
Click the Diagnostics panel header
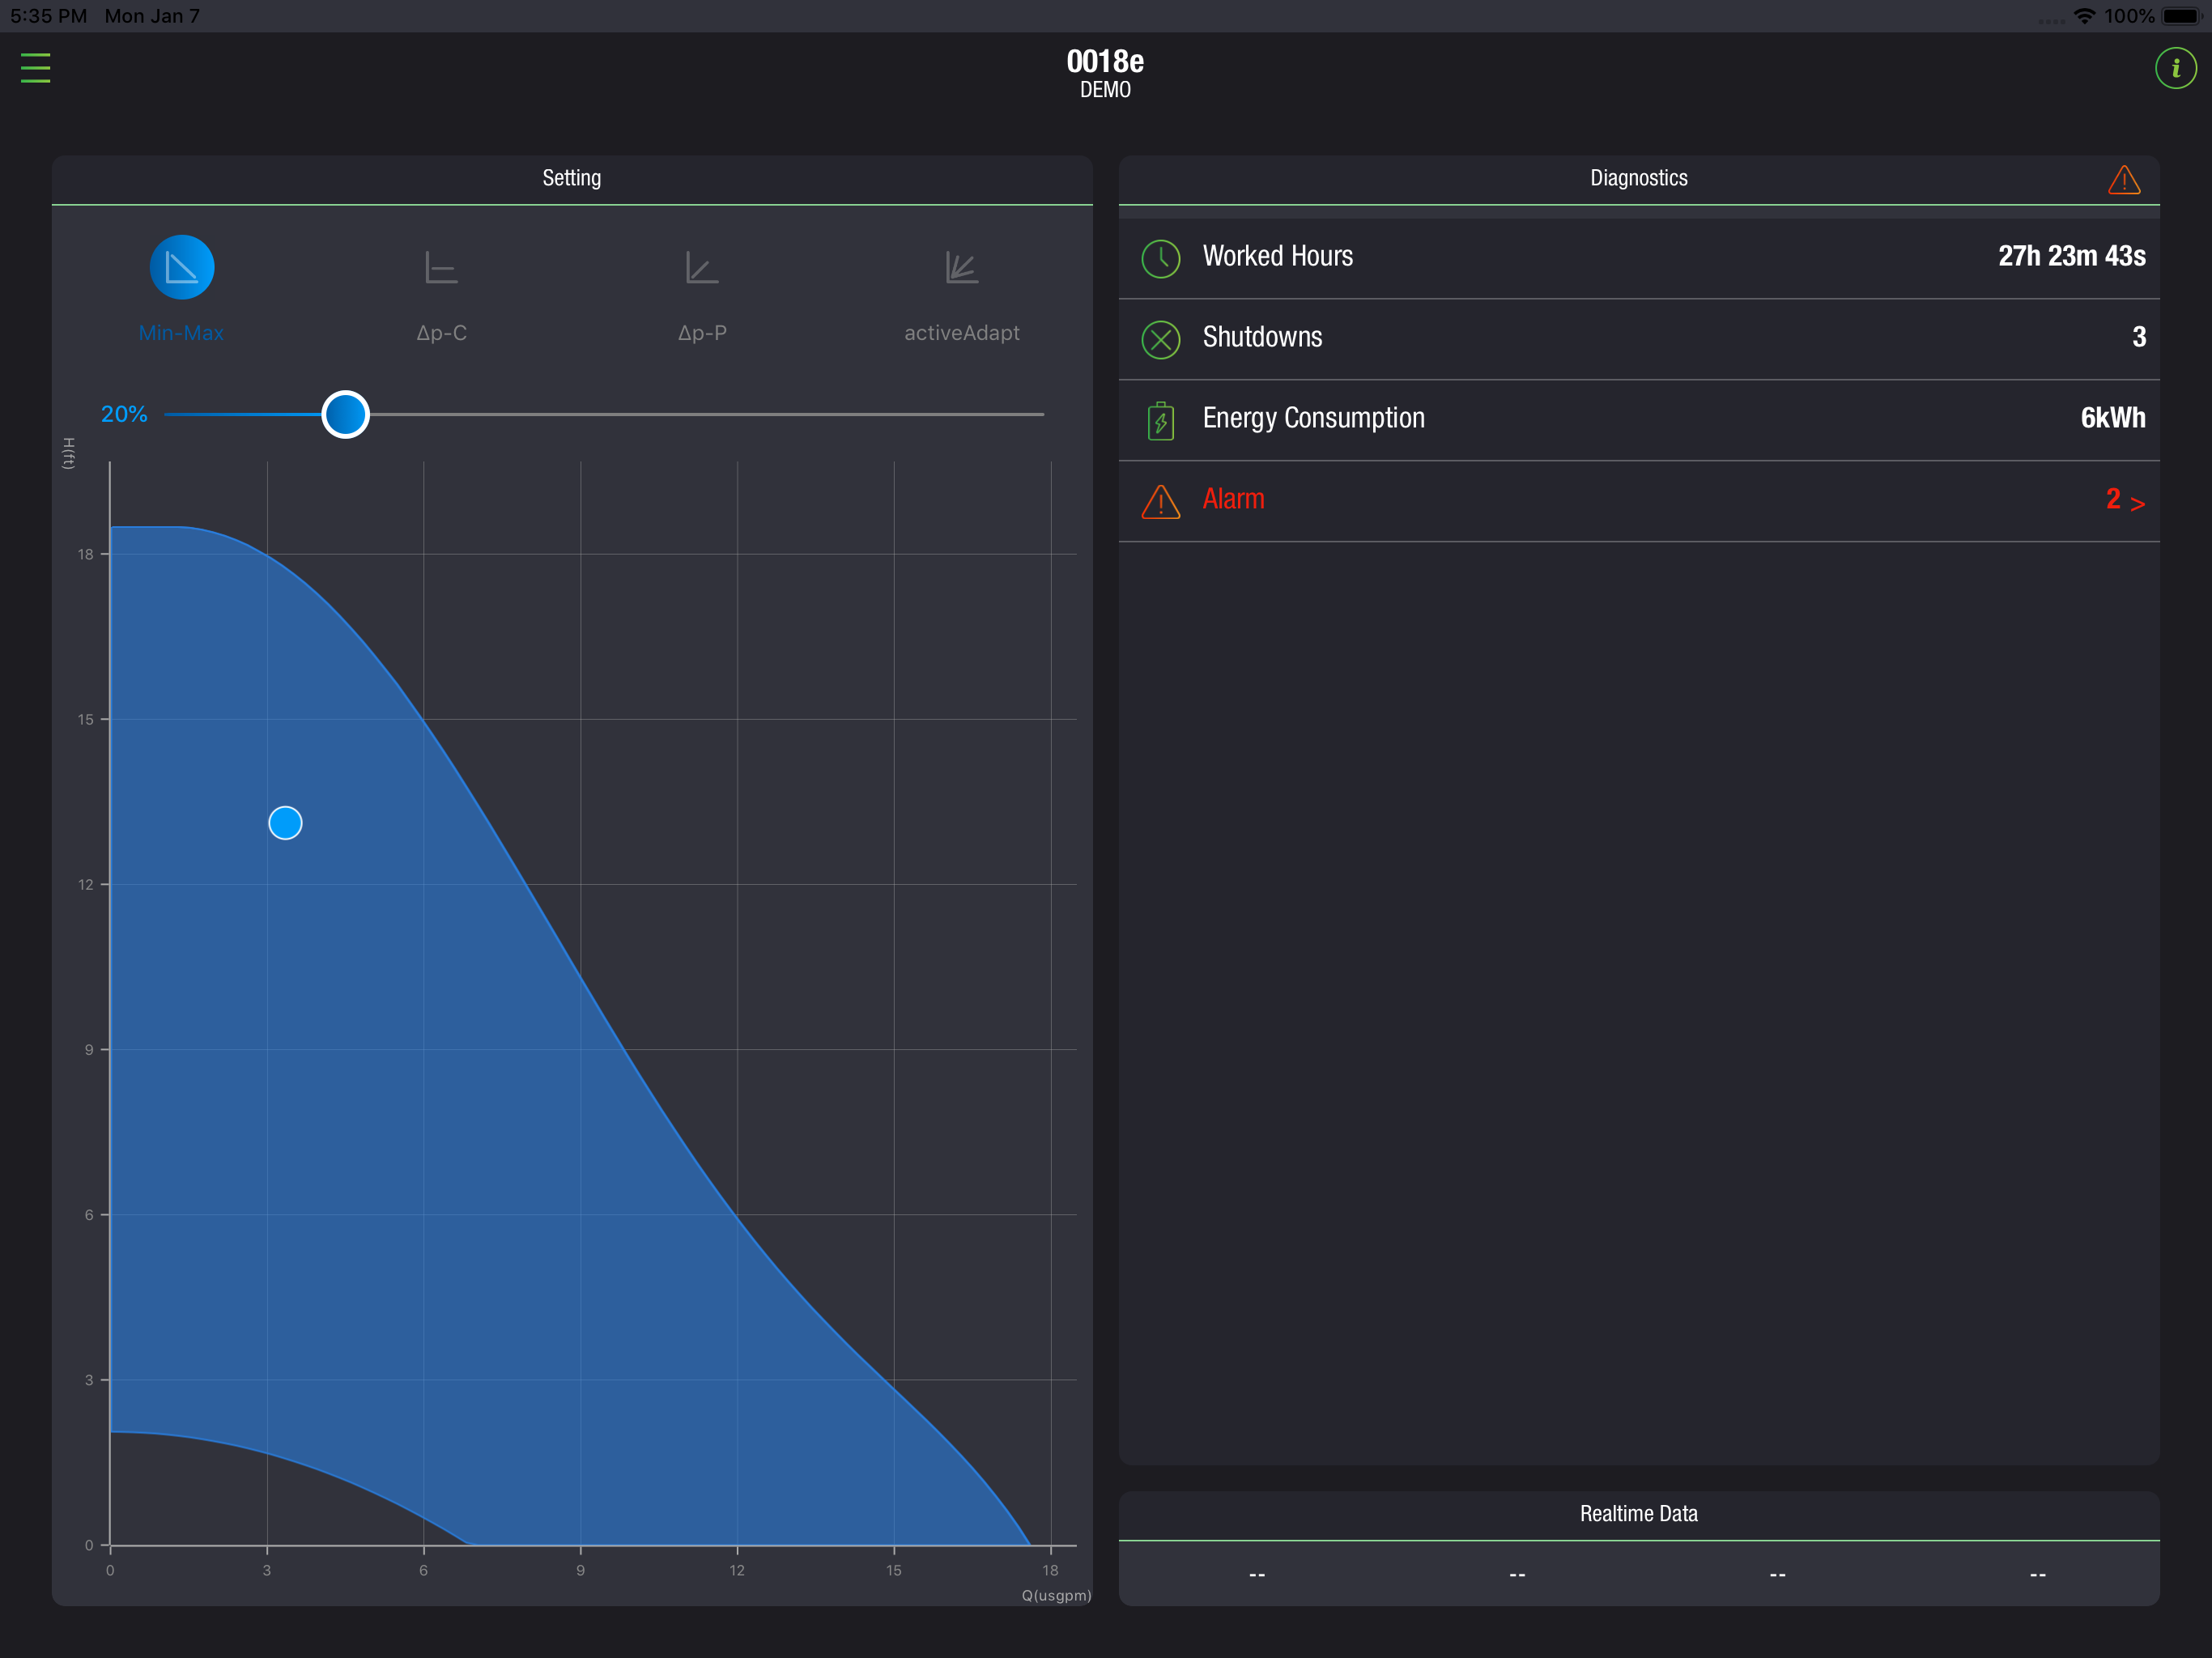click(1639, 178)
